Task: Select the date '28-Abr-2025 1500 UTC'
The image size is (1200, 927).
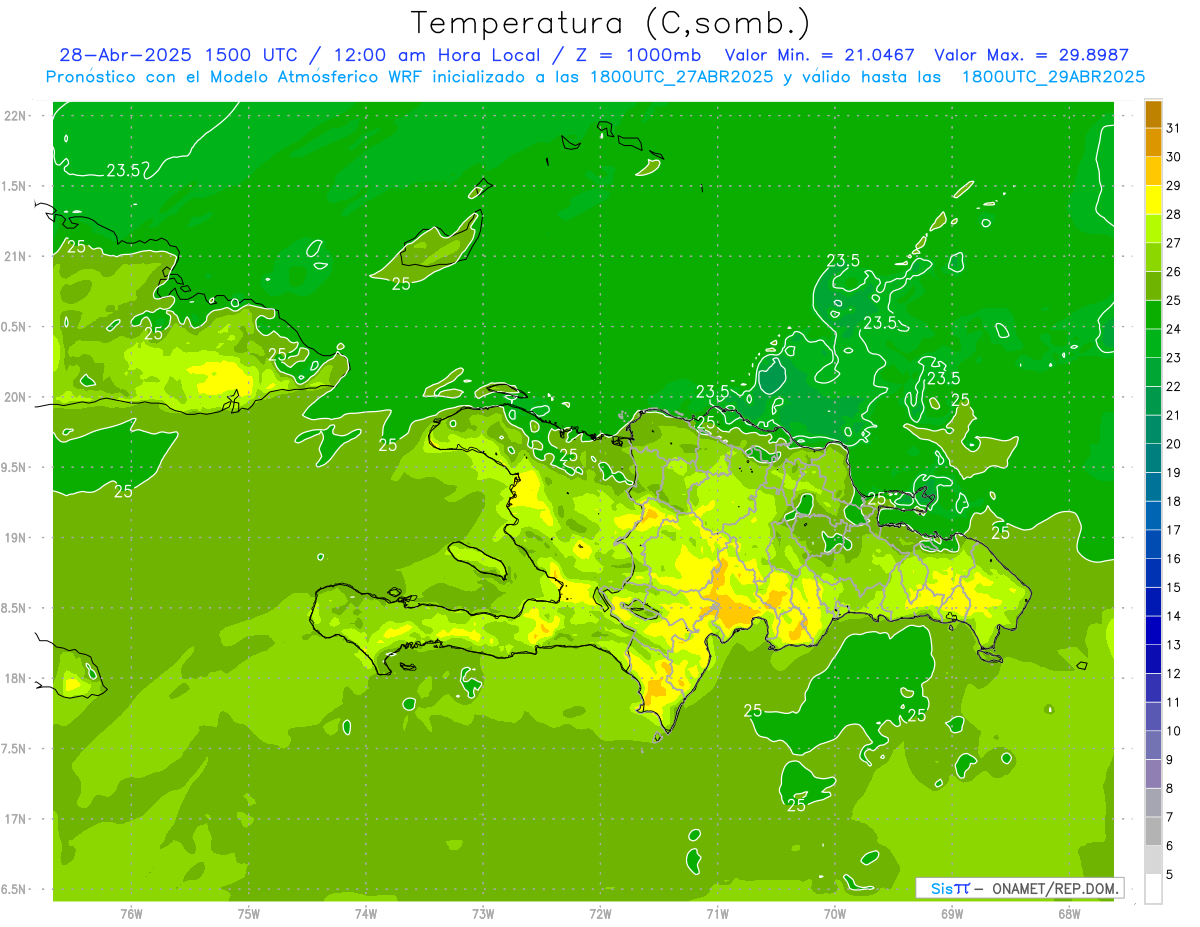Action: (x=178, y=55)
